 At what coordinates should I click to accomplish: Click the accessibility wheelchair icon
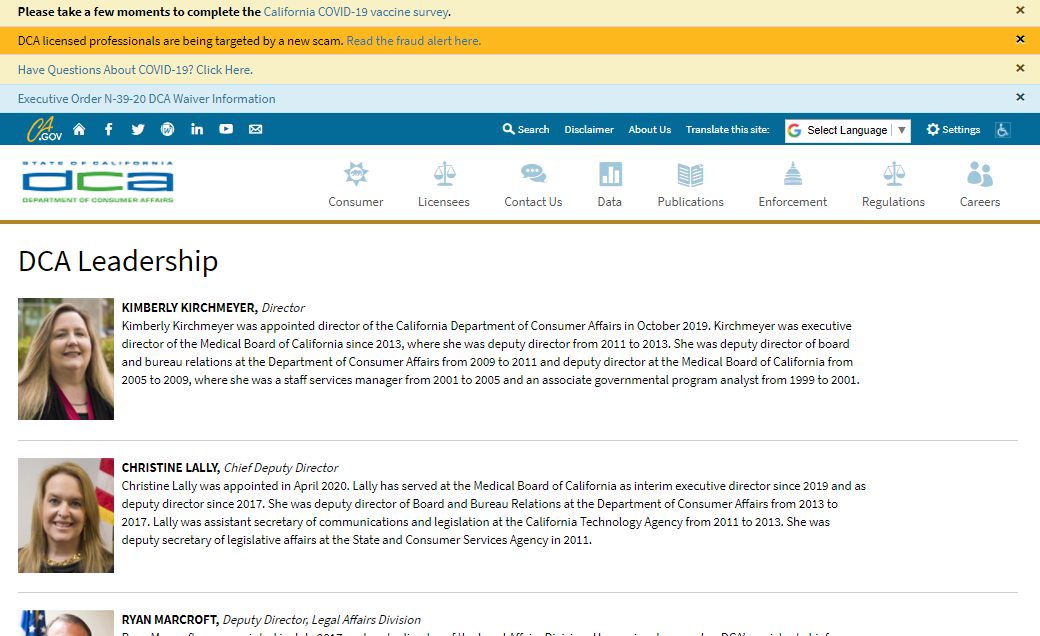(x=1003, y=129)
